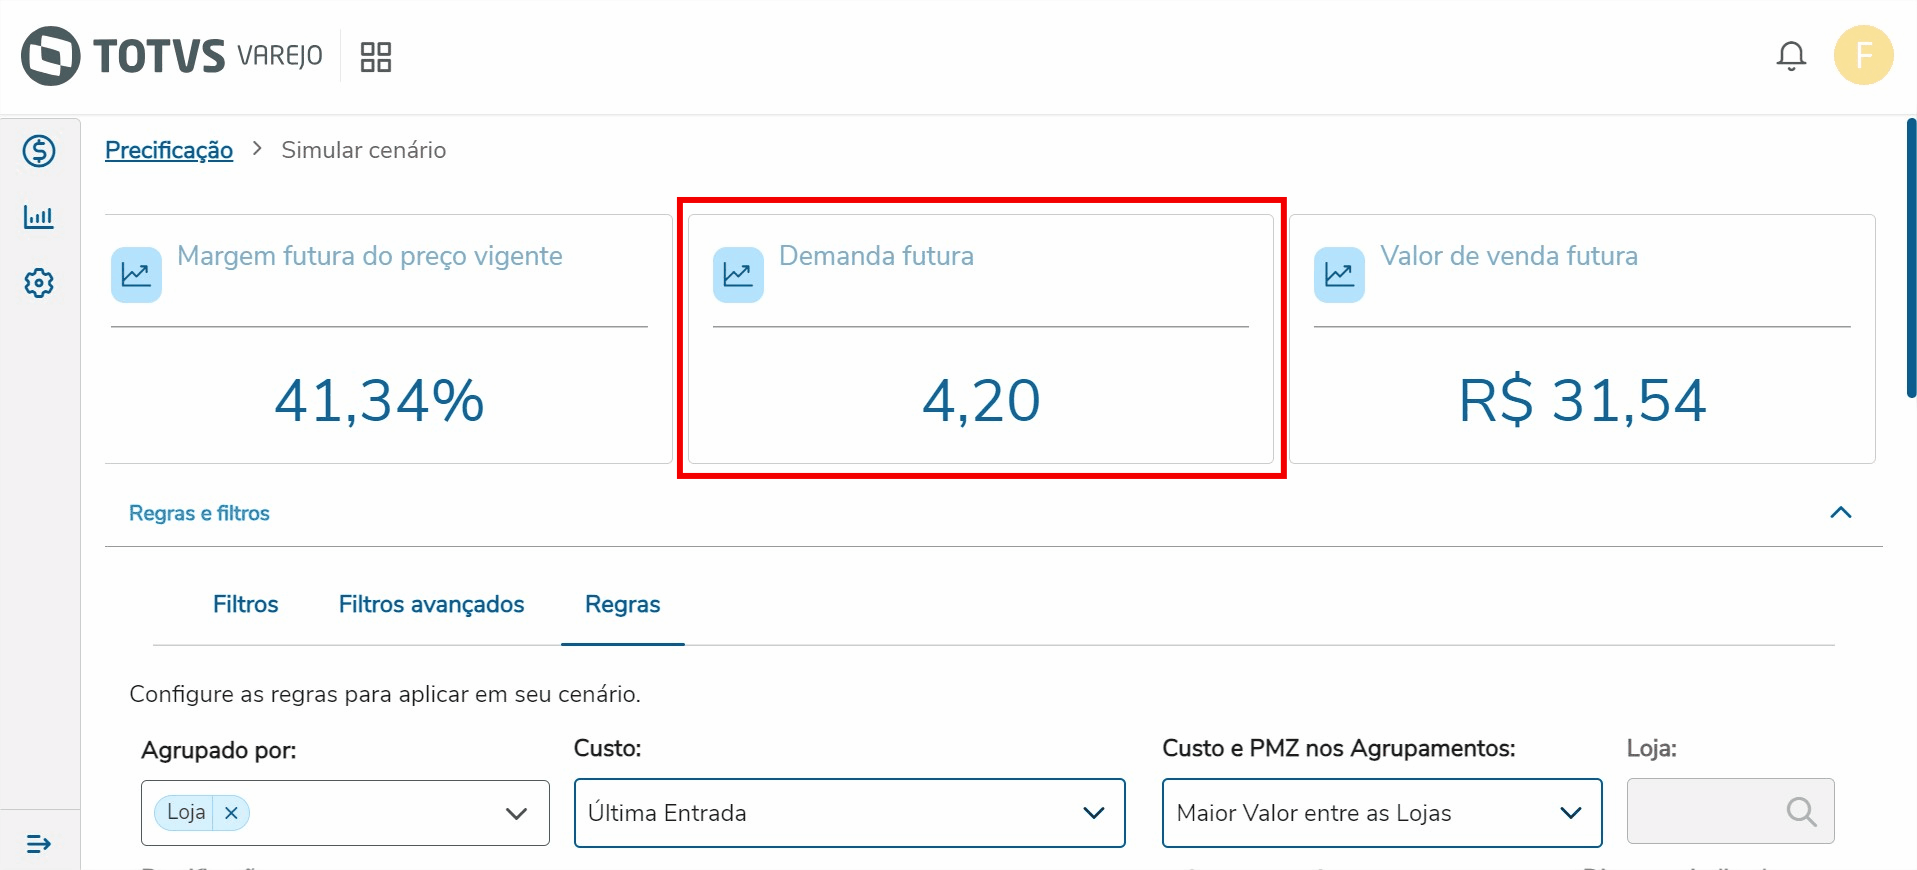
Task: Switch to the Filtros tab
Action: pos(245,604)
